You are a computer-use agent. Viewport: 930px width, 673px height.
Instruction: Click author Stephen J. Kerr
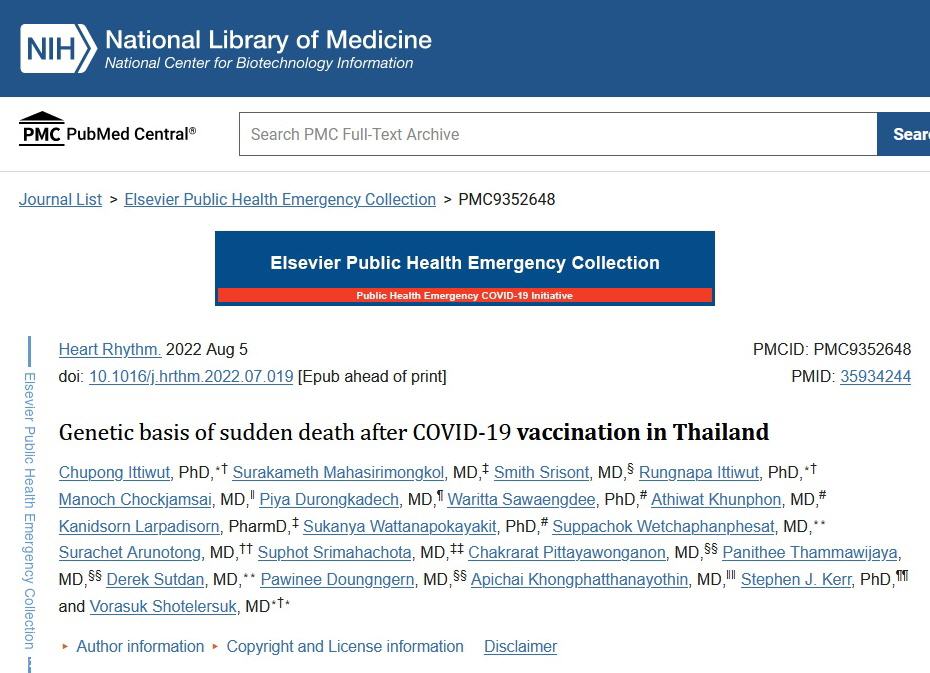tap(796, 579)
